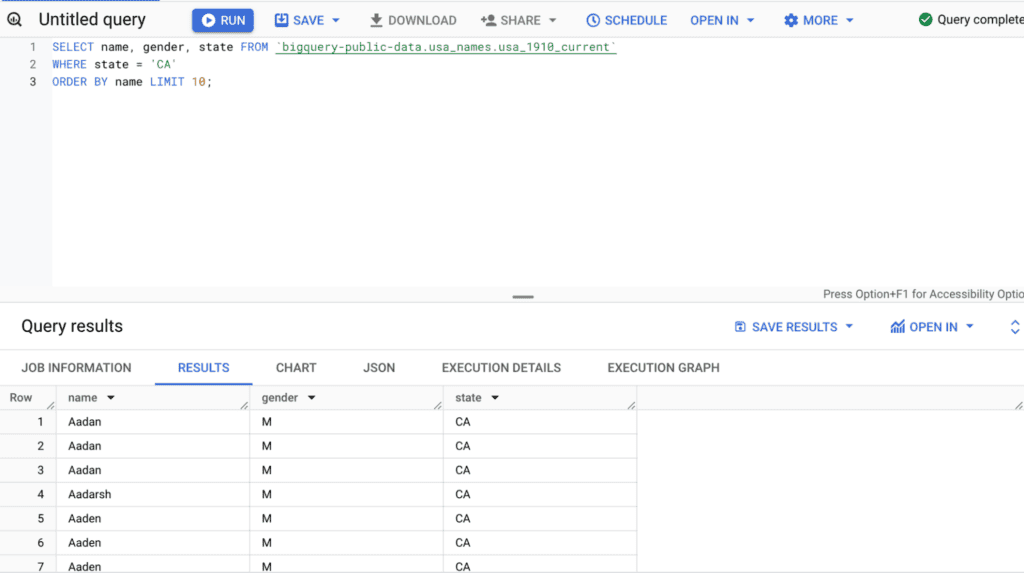Click the Row column header
This screenshot has width=1024, height=573.
(21, 397)
